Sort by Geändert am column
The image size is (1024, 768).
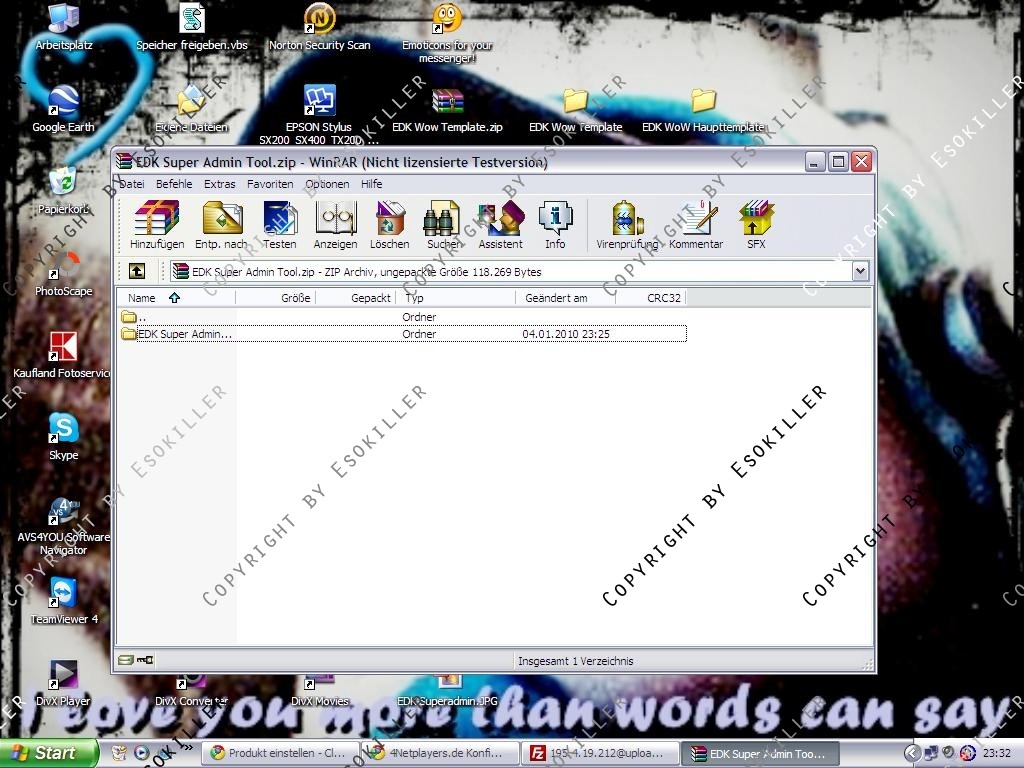556,298
